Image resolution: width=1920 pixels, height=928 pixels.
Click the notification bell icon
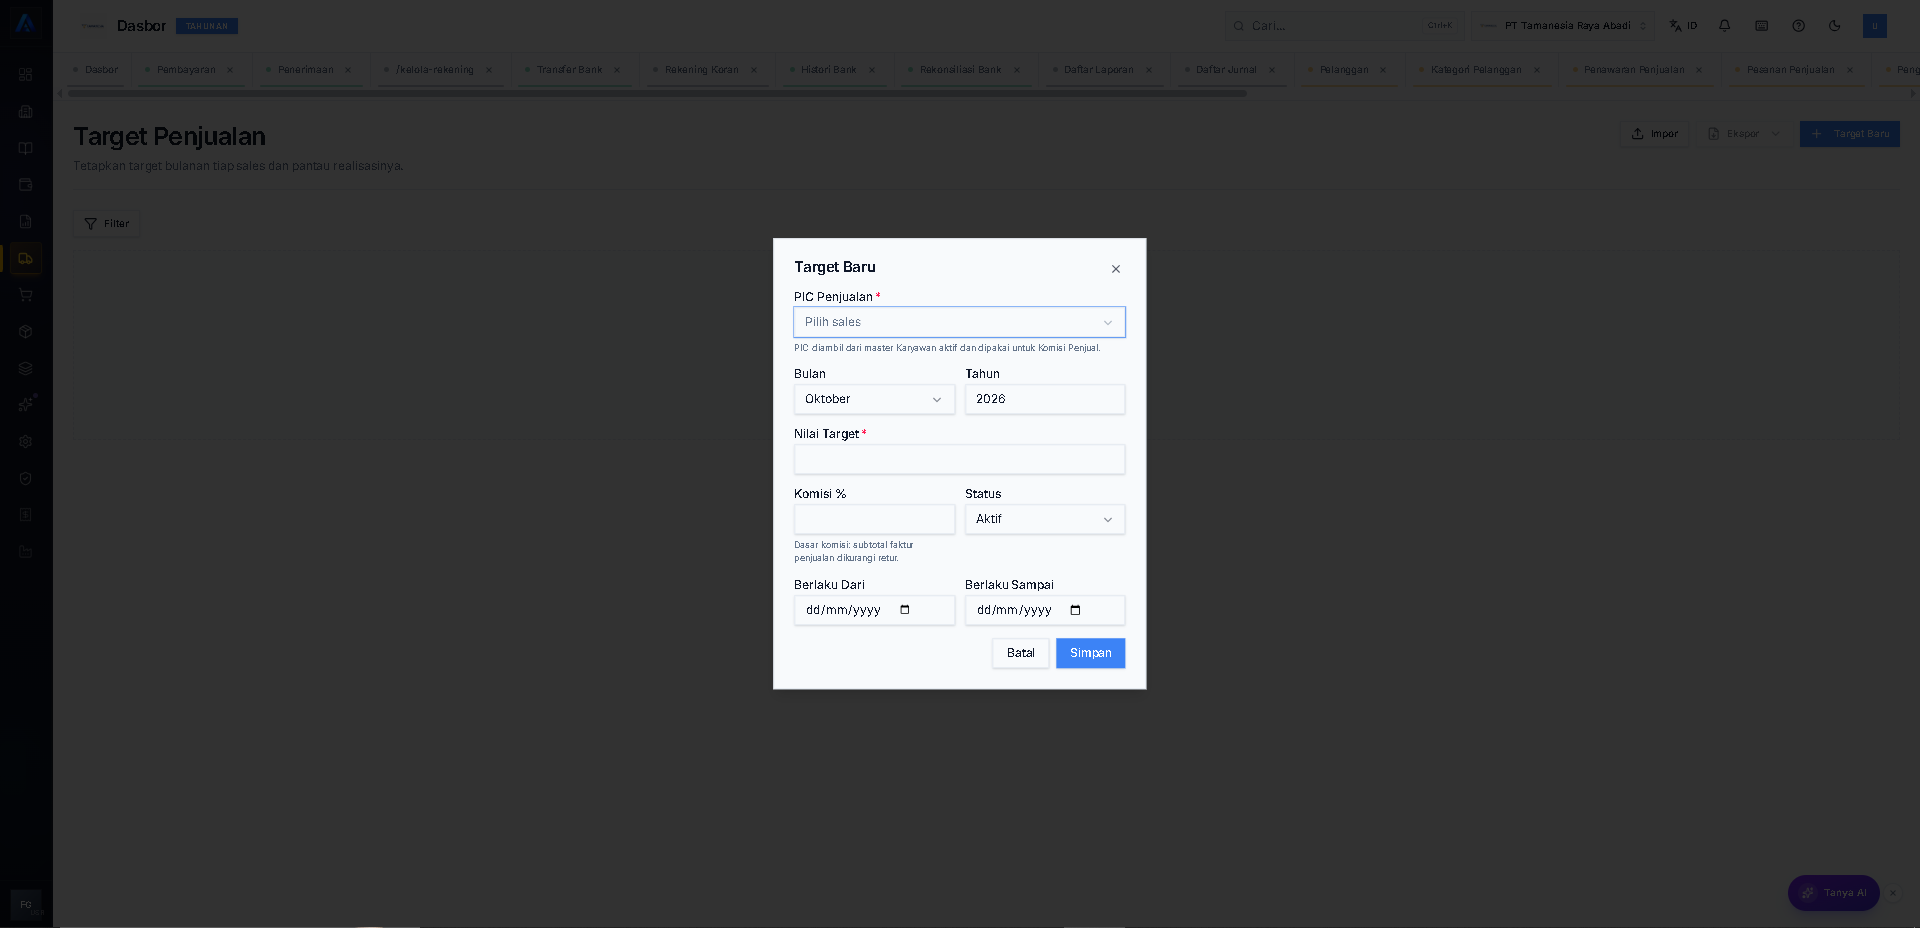coord(1725,26)
